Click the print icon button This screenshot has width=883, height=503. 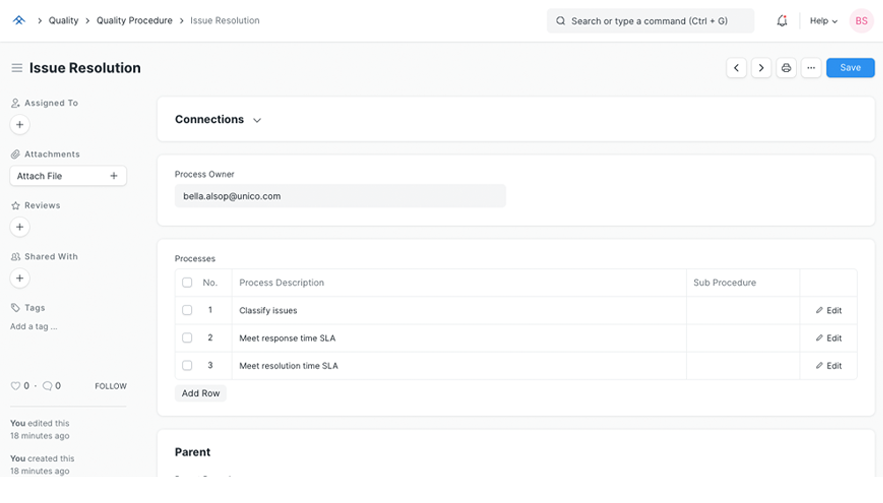click(786, 68)
